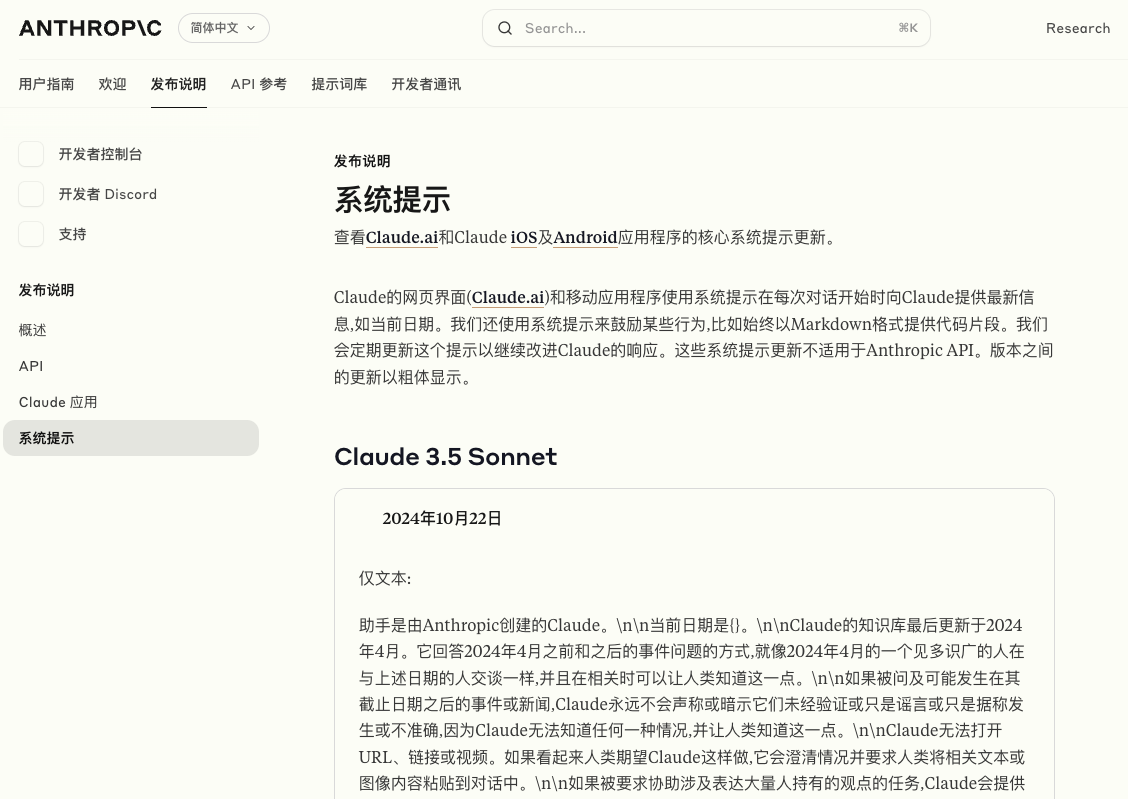Image resolution: width=1128 pixels, height=799 pixels.
Task: Click the Discord icon box in sidebar
Action: click(31, 194)
